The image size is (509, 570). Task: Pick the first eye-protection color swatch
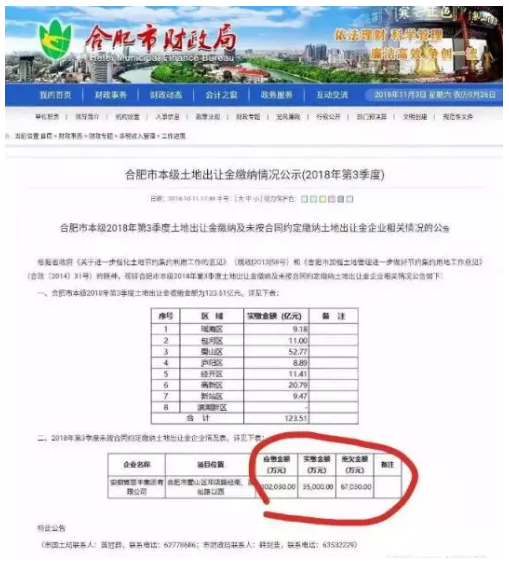tap(305, 199)
